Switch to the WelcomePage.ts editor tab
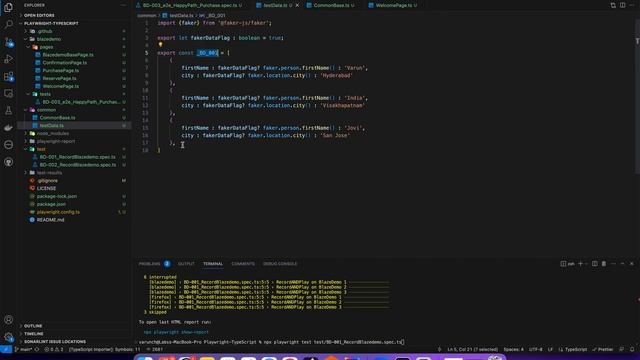The height and width of the screenshot is (360, 640). click(393, 5)
